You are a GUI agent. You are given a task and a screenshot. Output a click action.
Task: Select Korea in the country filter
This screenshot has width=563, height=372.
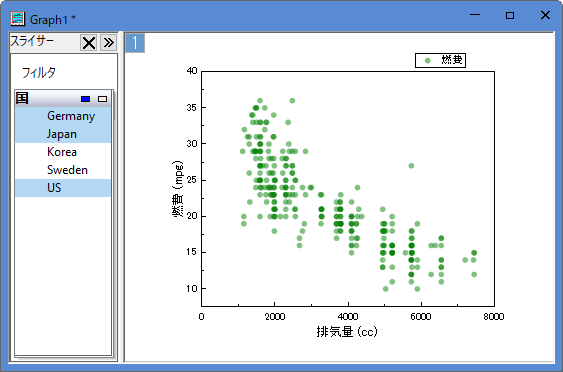[x=63, y=152]
